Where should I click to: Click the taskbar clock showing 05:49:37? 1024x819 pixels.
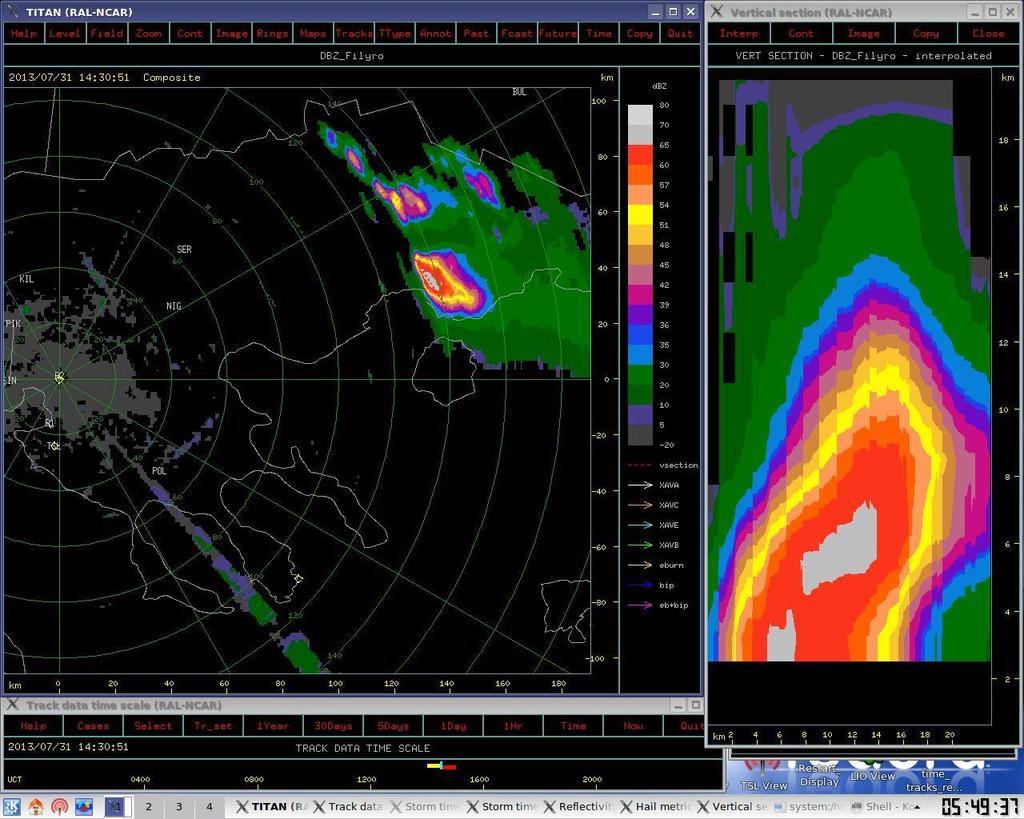(980, 807)
